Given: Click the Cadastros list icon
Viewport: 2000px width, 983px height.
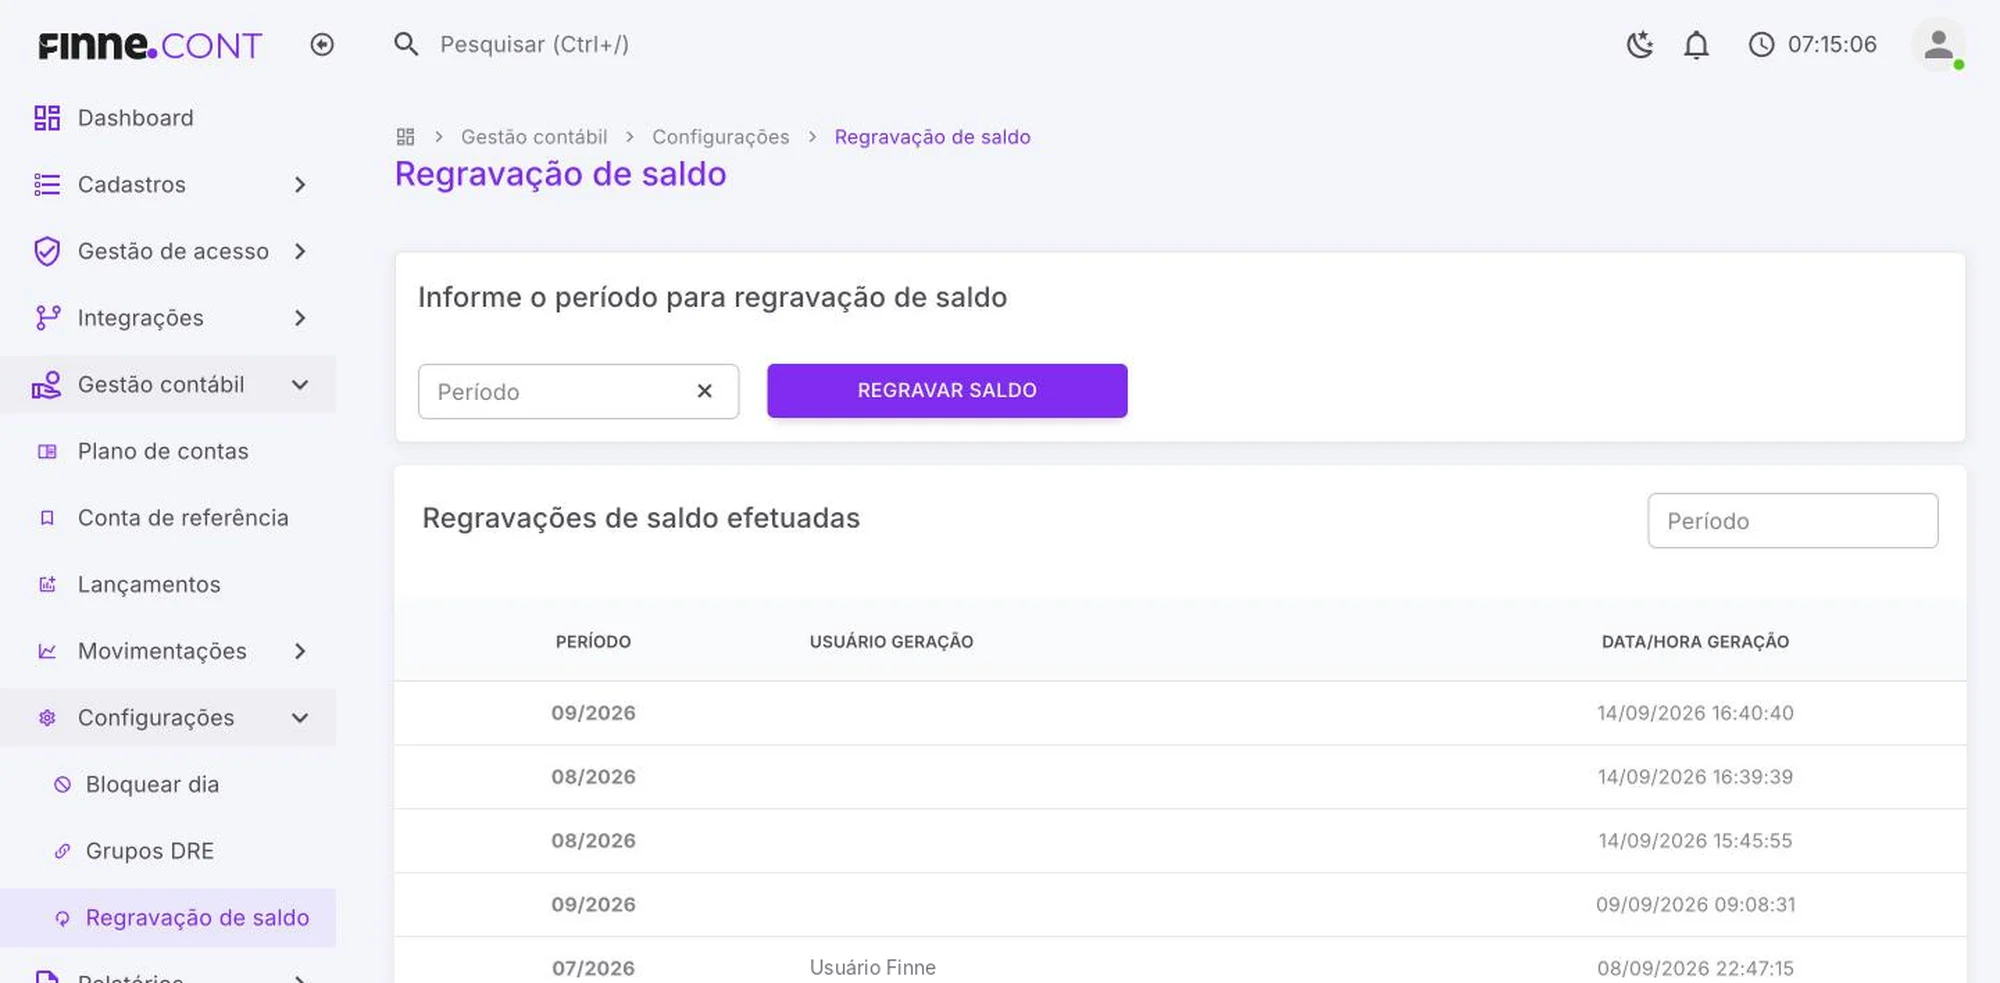Looking at the screenshot, I should tap(47, 185).
